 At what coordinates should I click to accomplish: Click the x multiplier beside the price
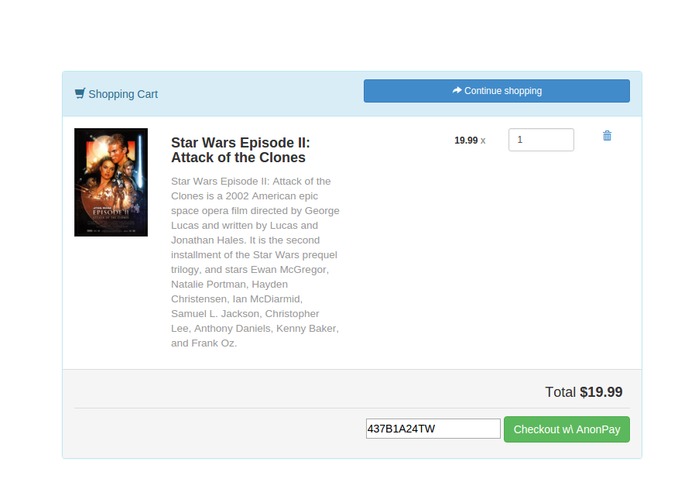(x=483, y=141)
